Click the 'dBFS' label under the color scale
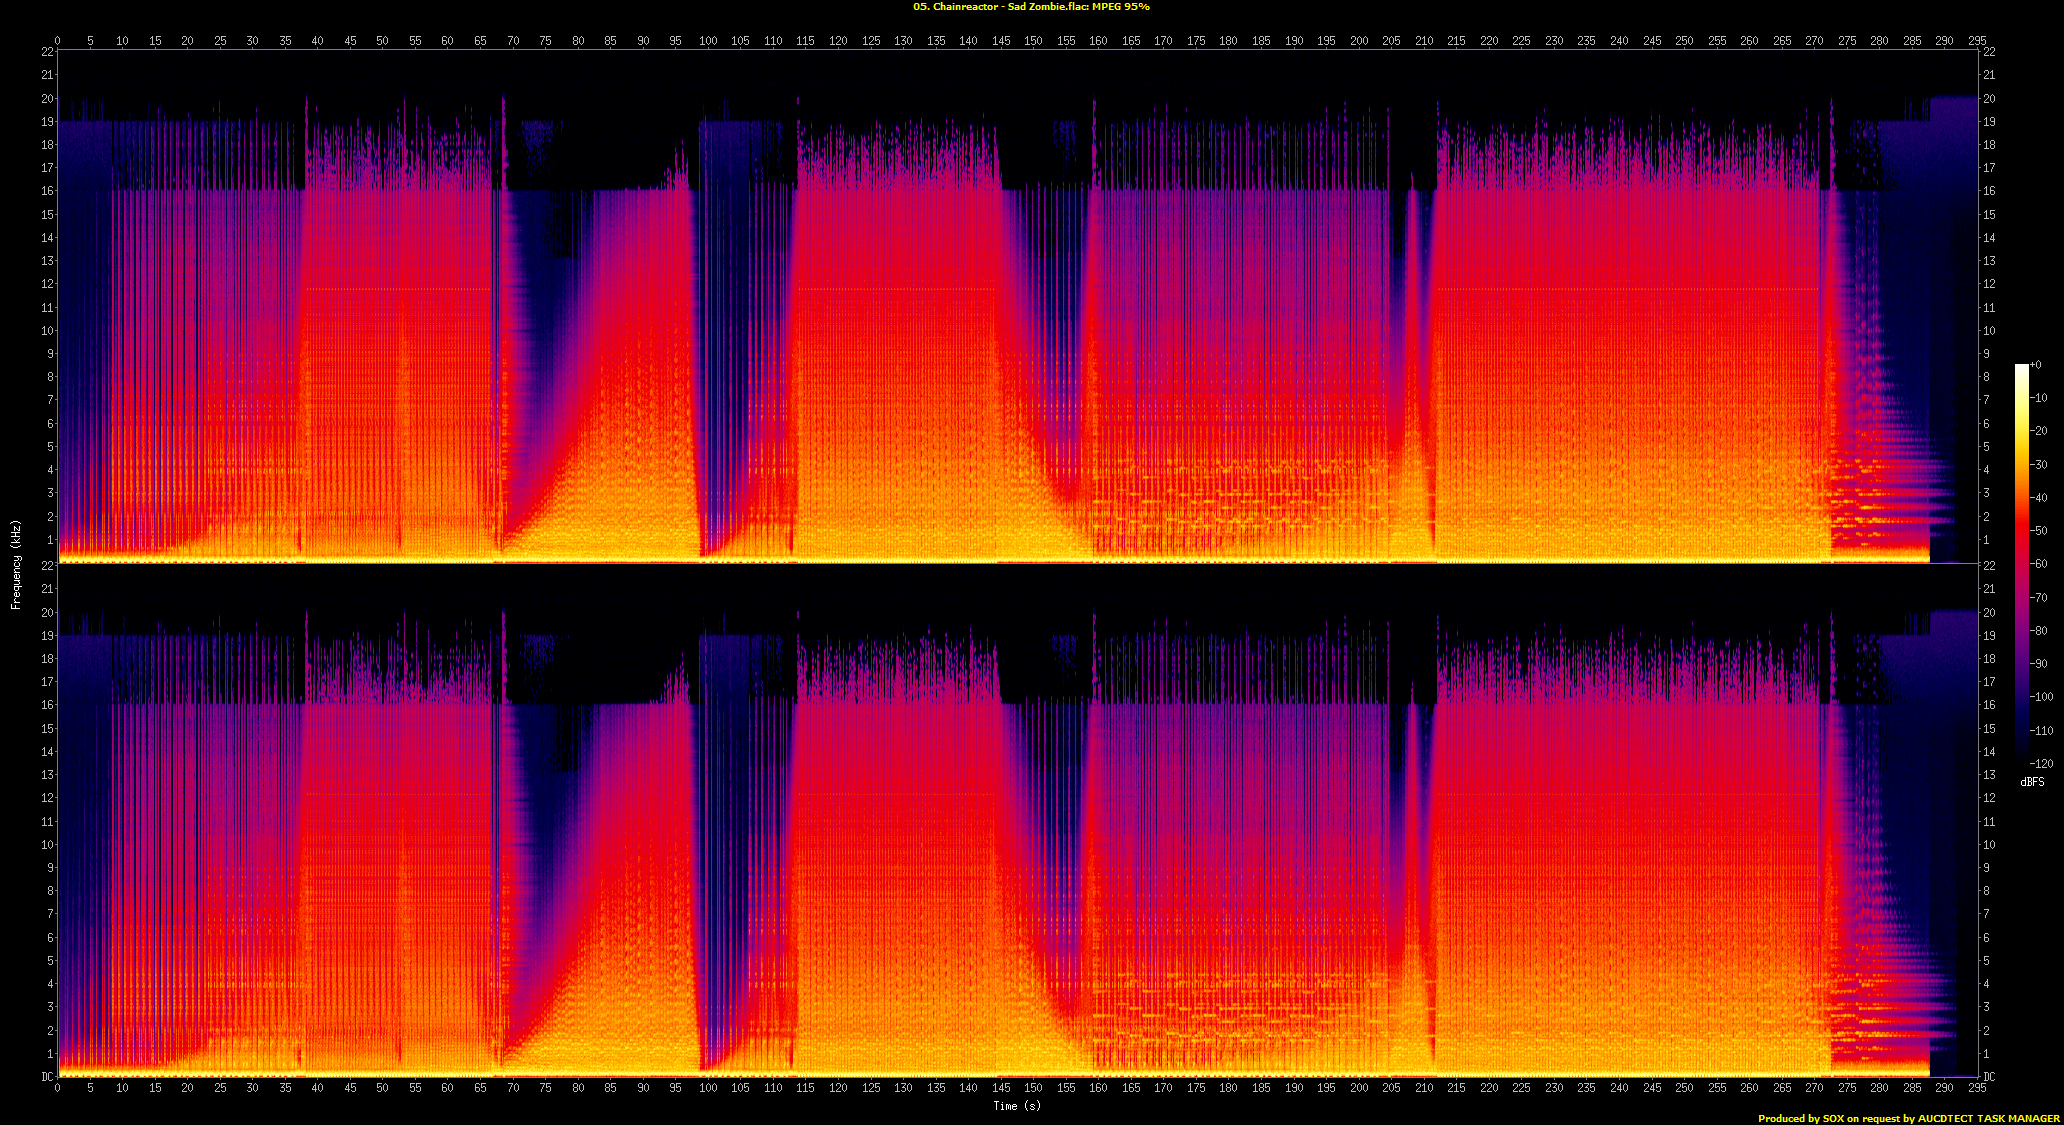This screenshot has height=1125, width=2064. [2032, 782]
